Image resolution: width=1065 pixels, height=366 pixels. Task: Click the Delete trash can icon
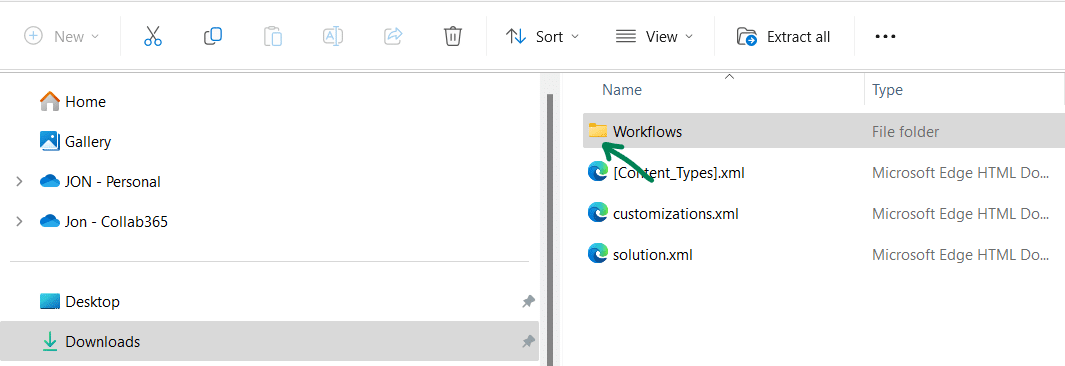tap(453, 36)
